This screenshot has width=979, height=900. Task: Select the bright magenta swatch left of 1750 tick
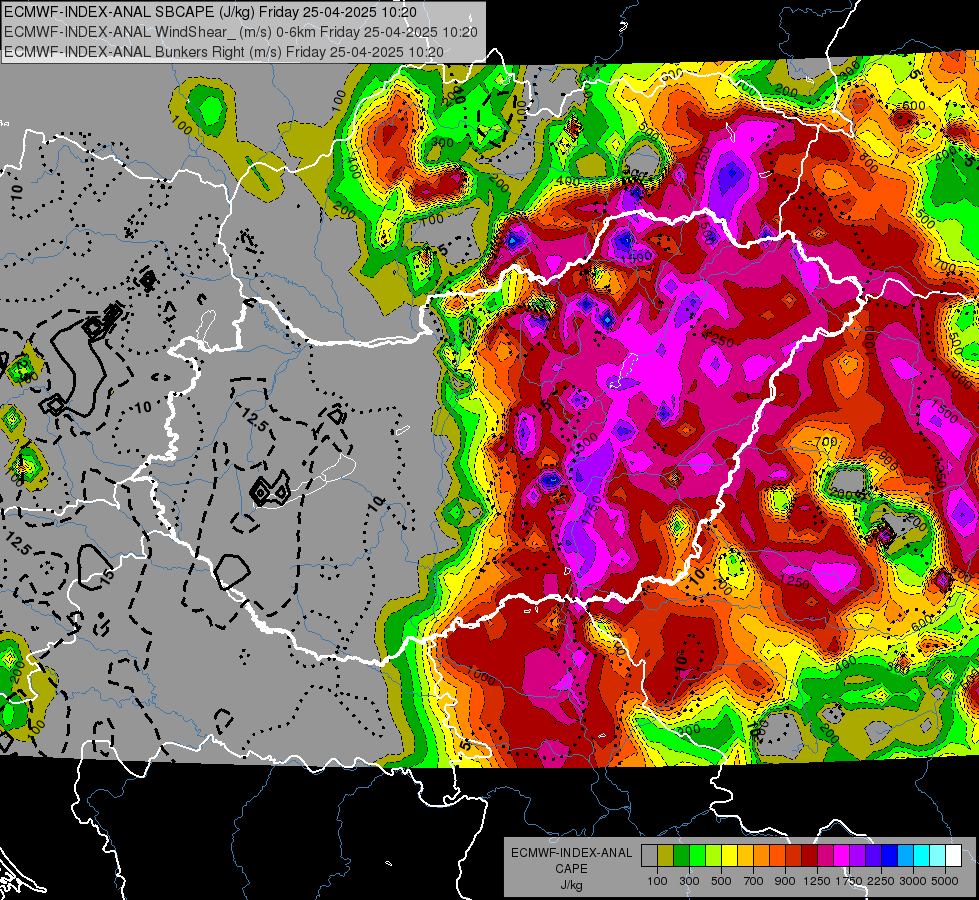coord(842,856)
